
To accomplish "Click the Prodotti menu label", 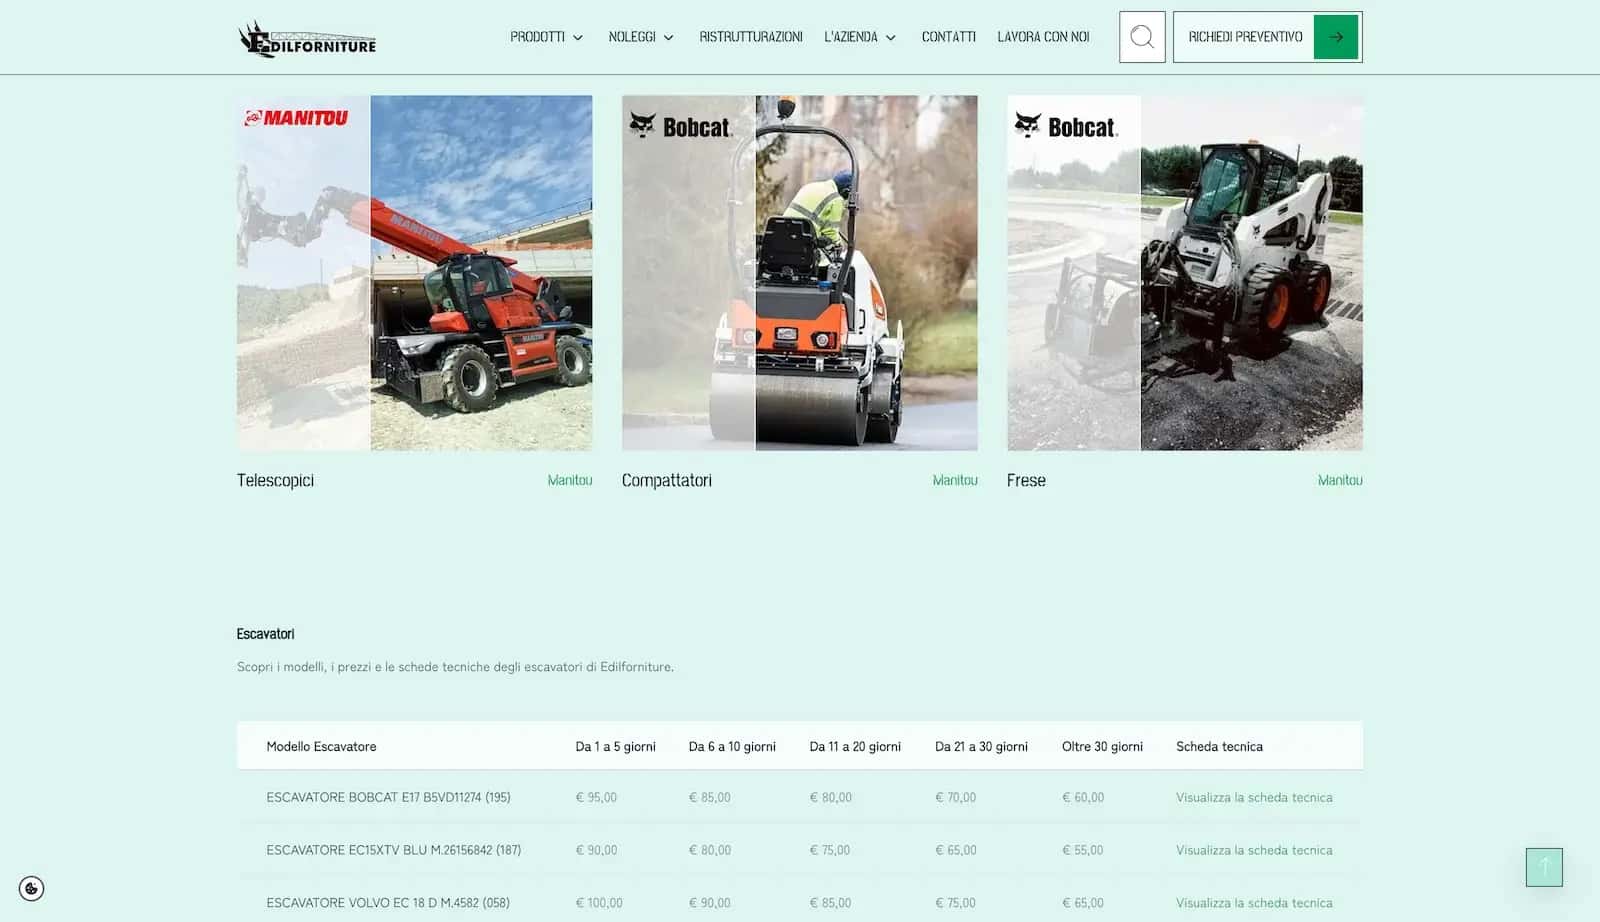I will 538,37.
